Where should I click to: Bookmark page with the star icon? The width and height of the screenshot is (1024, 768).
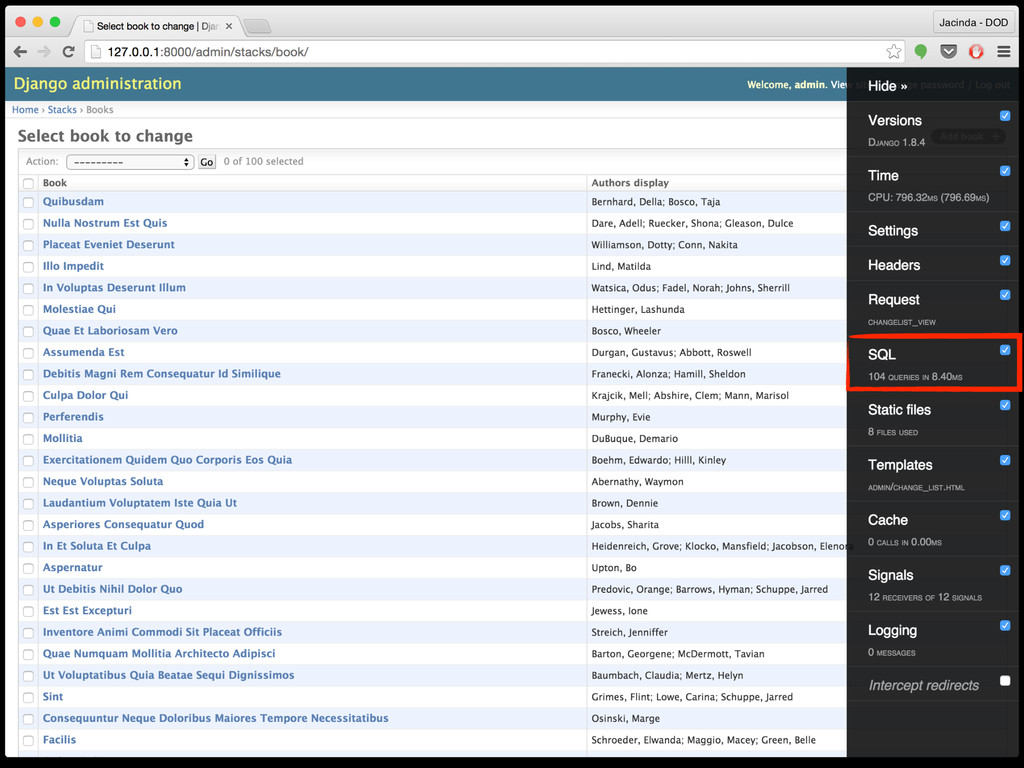(893, 52)
